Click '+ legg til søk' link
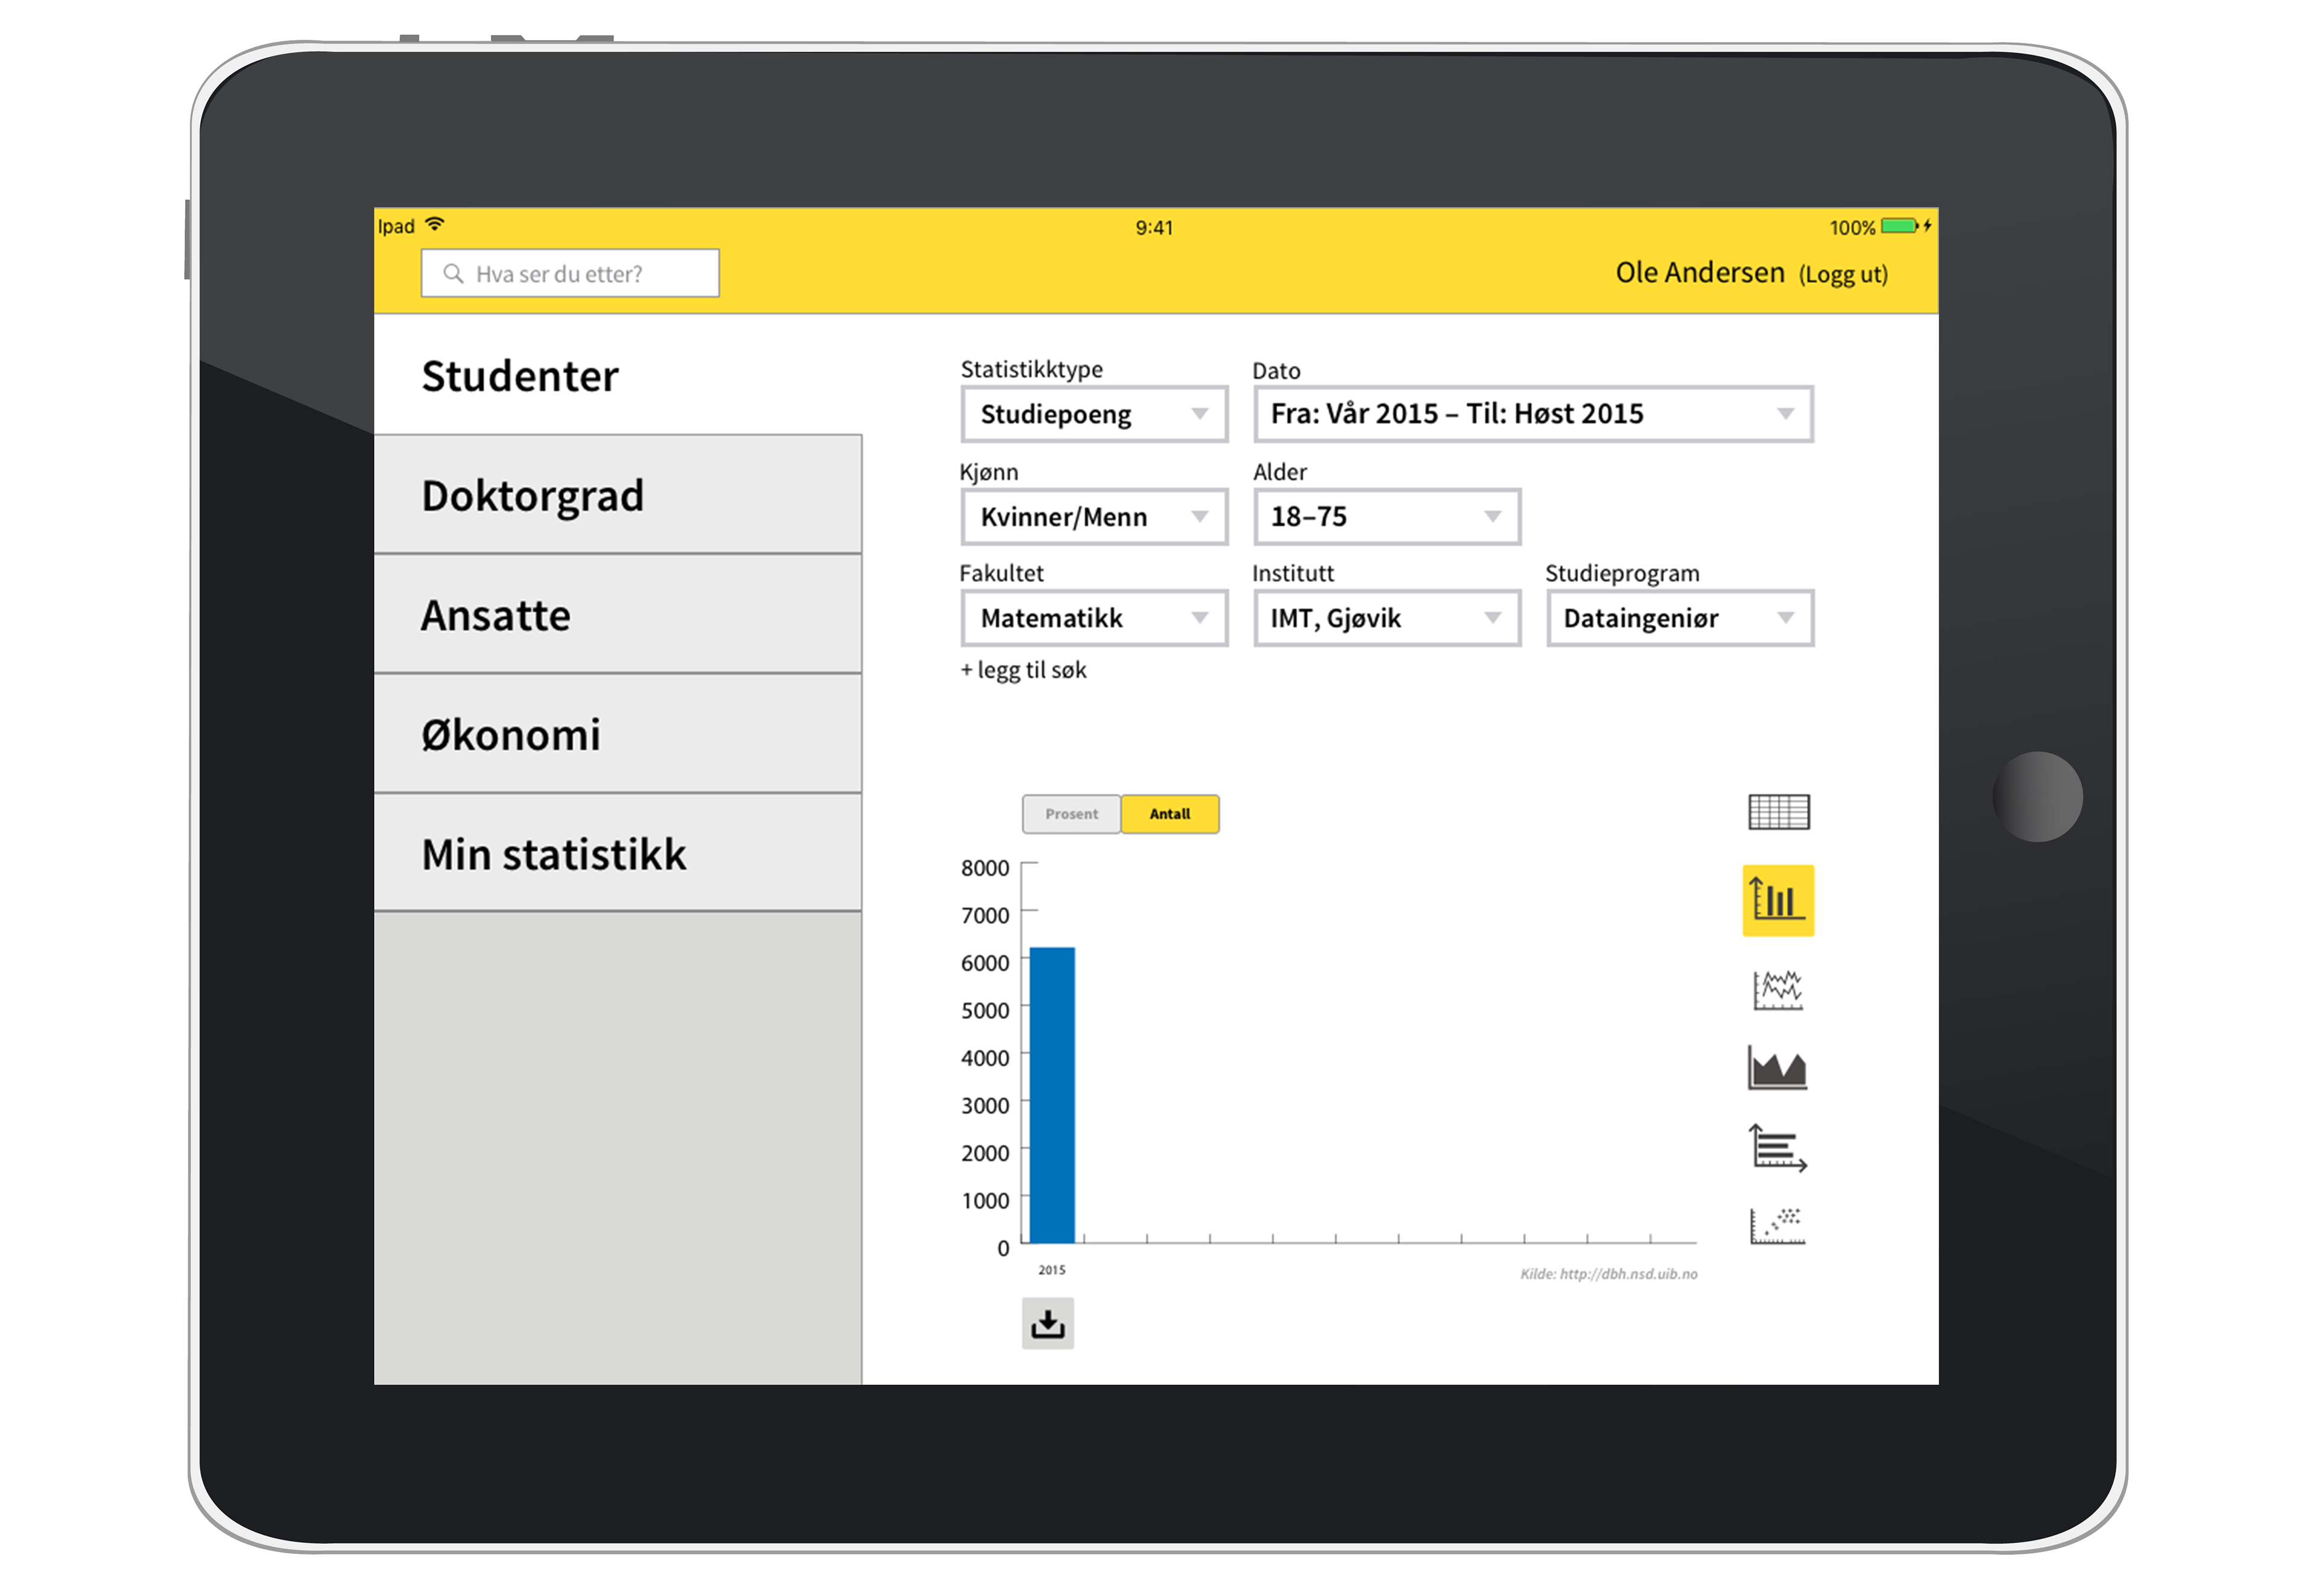 [x=1023, y=670]
